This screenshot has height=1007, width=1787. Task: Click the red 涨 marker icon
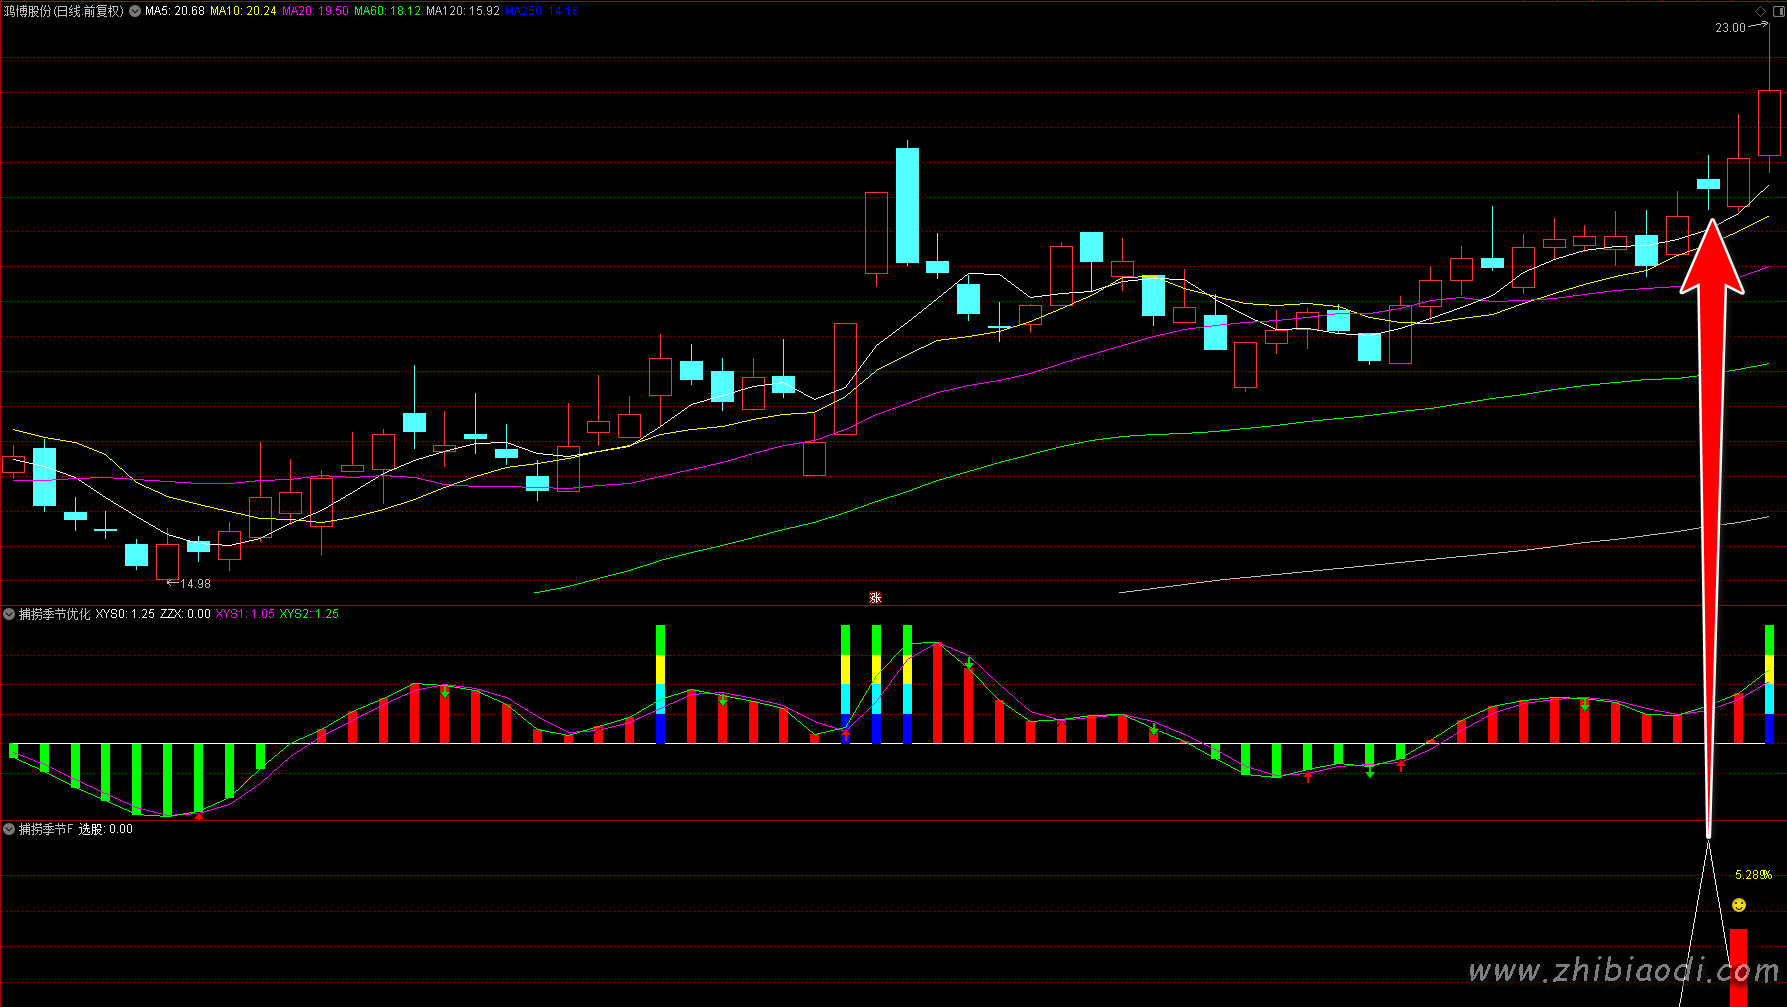click(x=875, y=598)
